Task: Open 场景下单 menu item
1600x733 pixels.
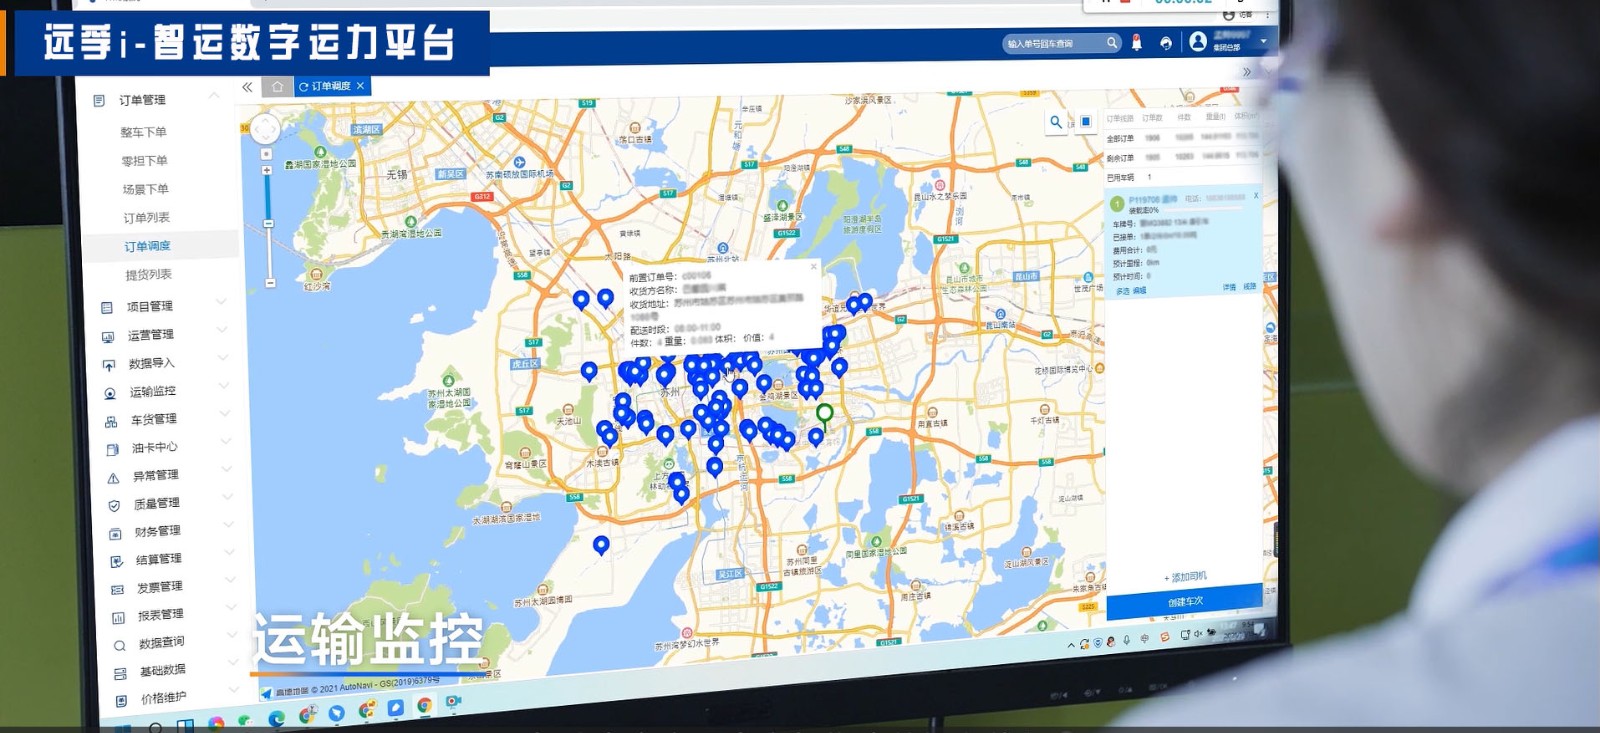Action: point(146,189)
